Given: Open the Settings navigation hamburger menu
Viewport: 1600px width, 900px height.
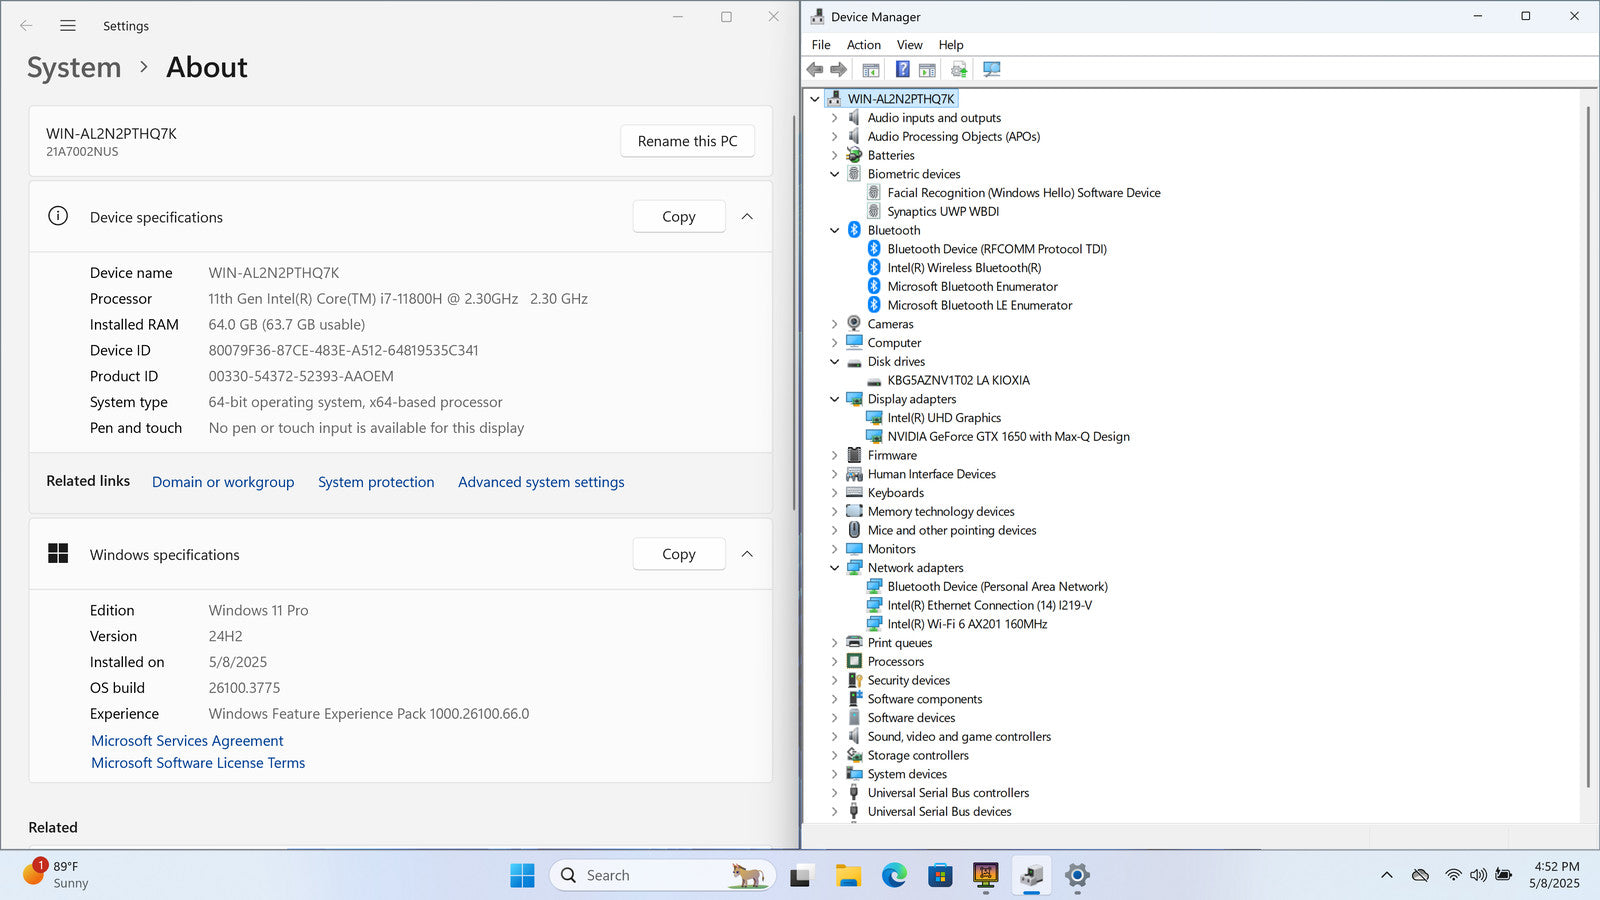Looking at the screenshot, I should tap(68, 26).
